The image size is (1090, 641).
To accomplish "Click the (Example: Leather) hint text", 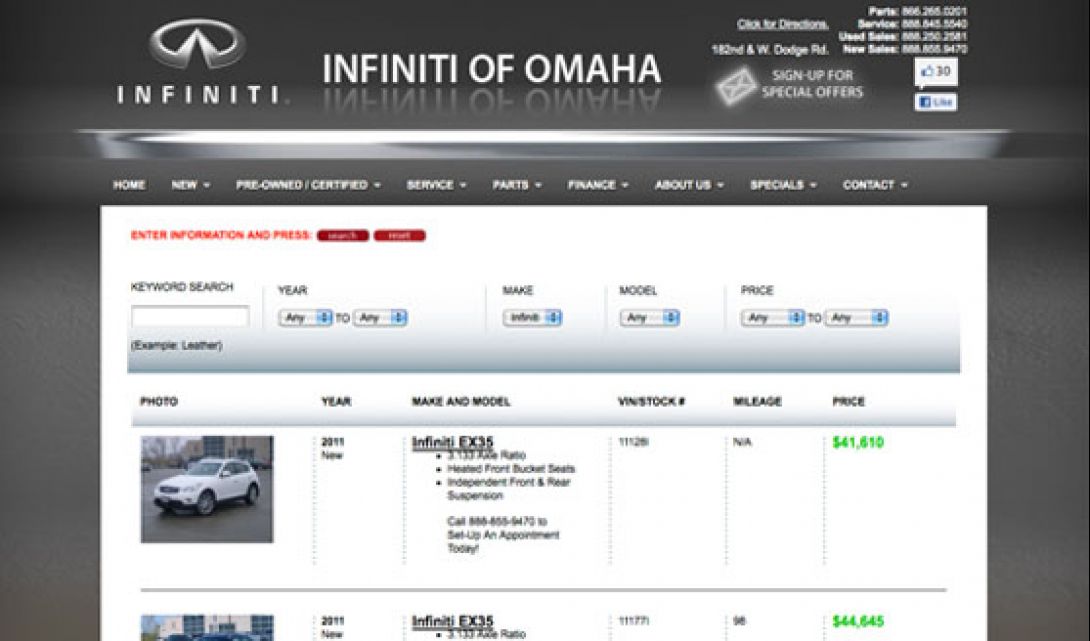I will click(177, 346).
